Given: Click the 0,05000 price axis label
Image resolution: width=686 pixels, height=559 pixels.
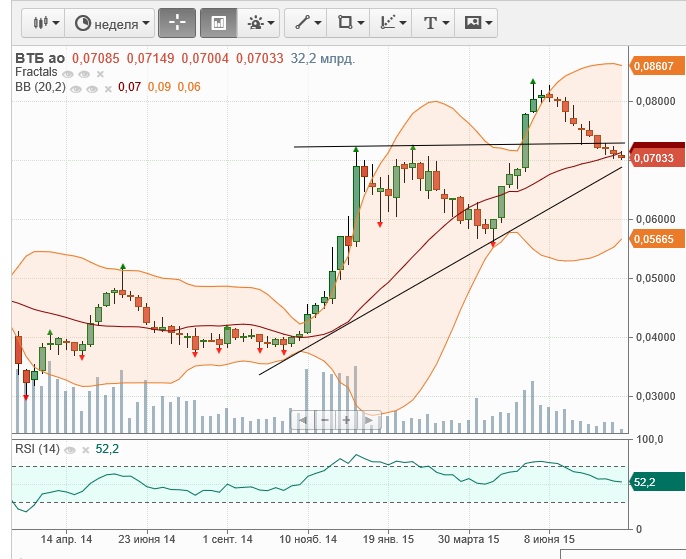Looking at the screenshot, I should 656,278.
